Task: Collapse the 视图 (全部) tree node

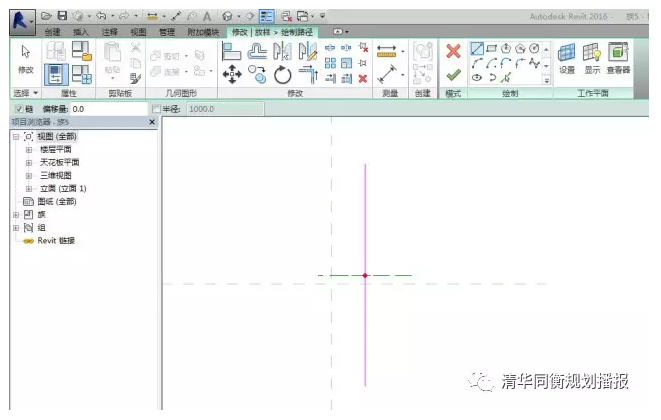Action: [16, 137]
